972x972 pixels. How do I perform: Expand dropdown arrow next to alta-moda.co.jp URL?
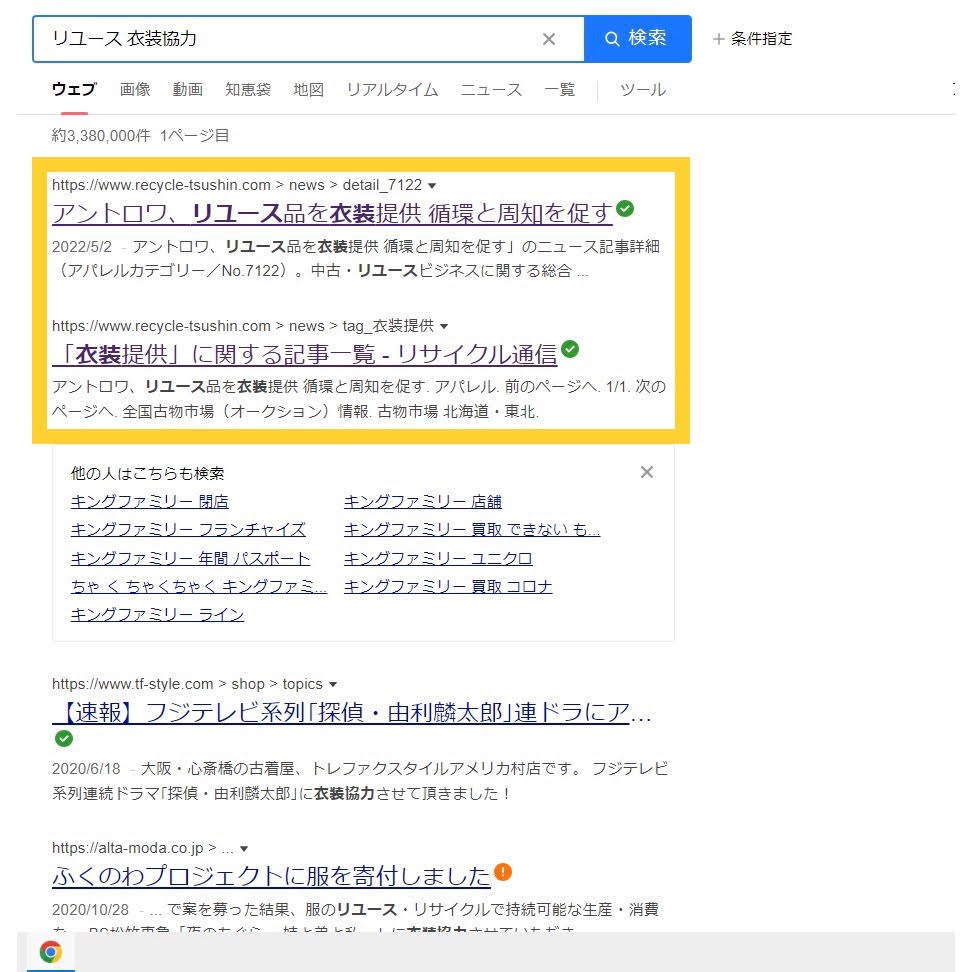click(244, 849)
